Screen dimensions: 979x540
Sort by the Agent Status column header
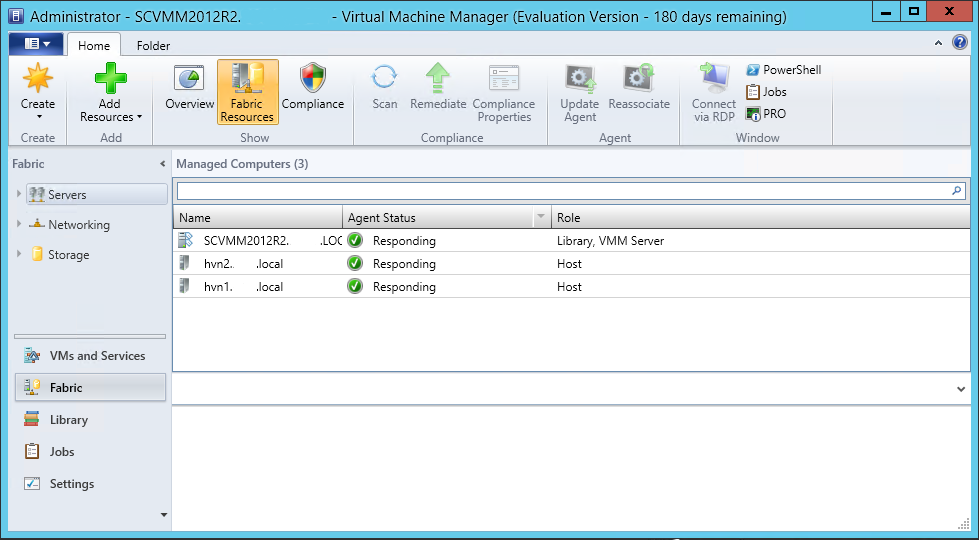tap(438, 218)
